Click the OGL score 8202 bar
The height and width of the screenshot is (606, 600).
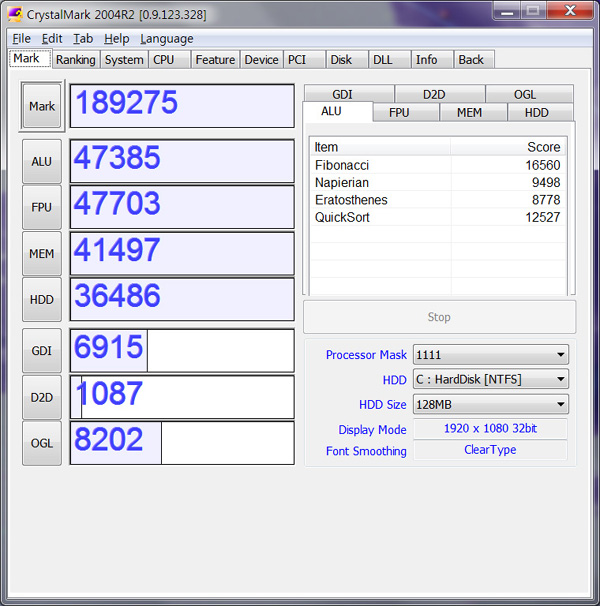point(182,443)
